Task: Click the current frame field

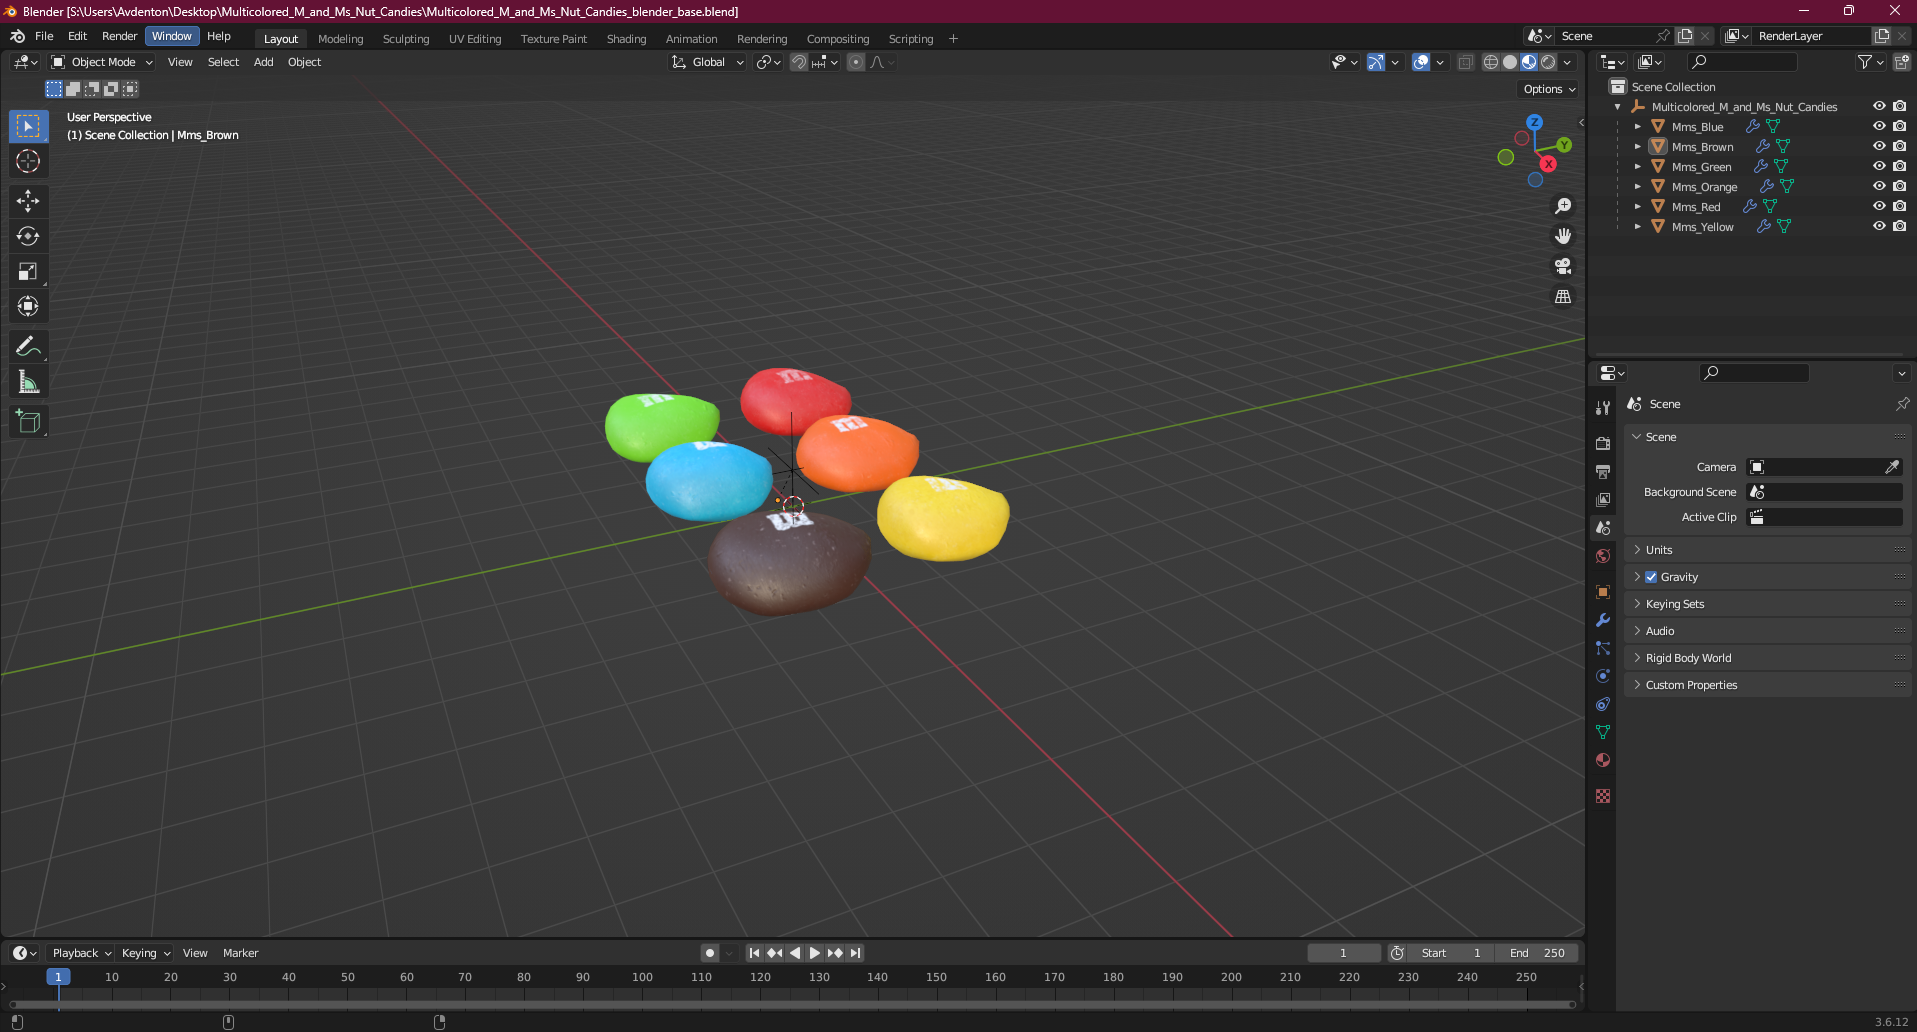Action: pyautogui.click(x=1343, y=953)
